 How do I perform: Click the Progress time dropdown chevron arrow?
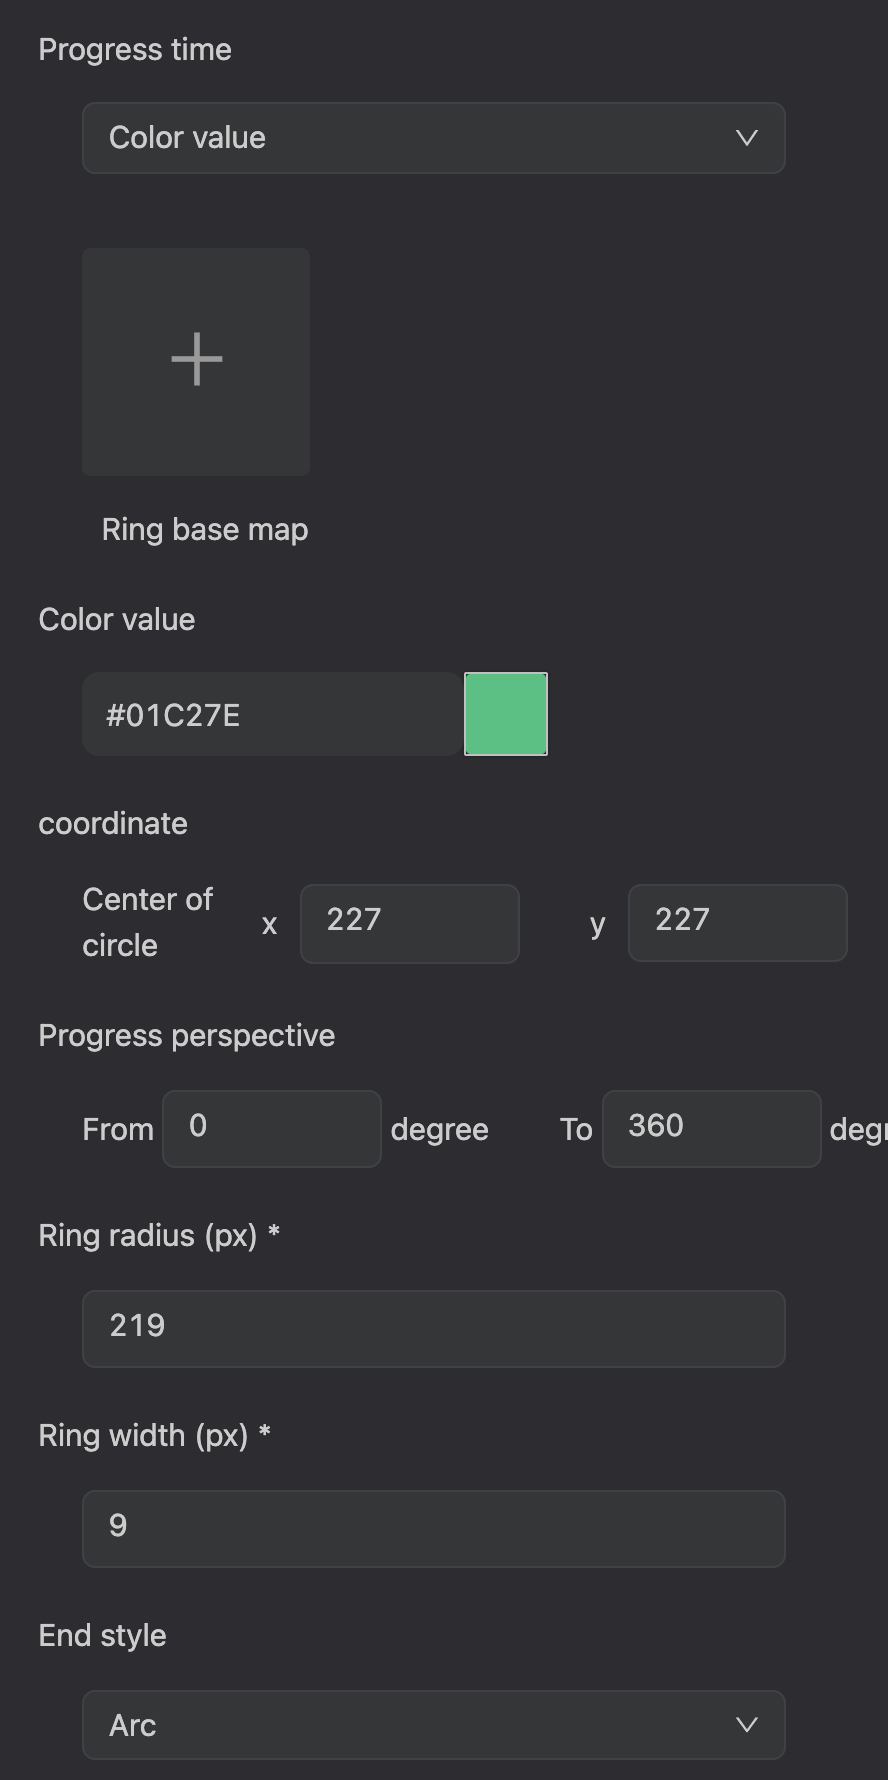746,138
